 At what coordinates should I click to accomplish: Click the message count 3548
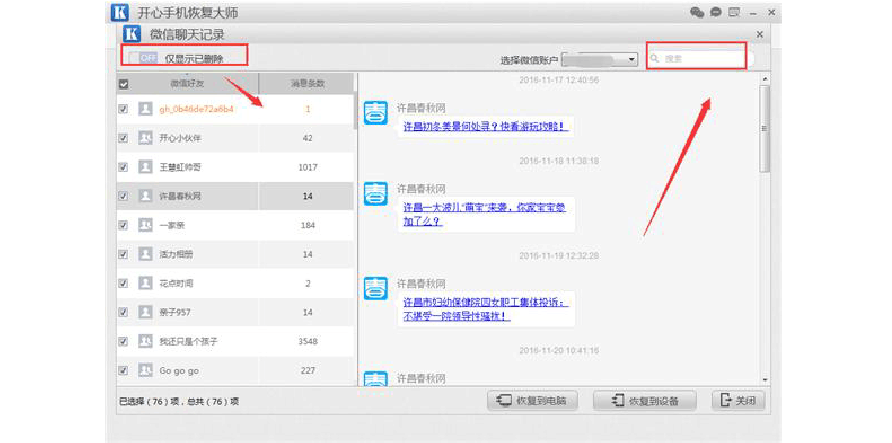[x=307, y=341]
